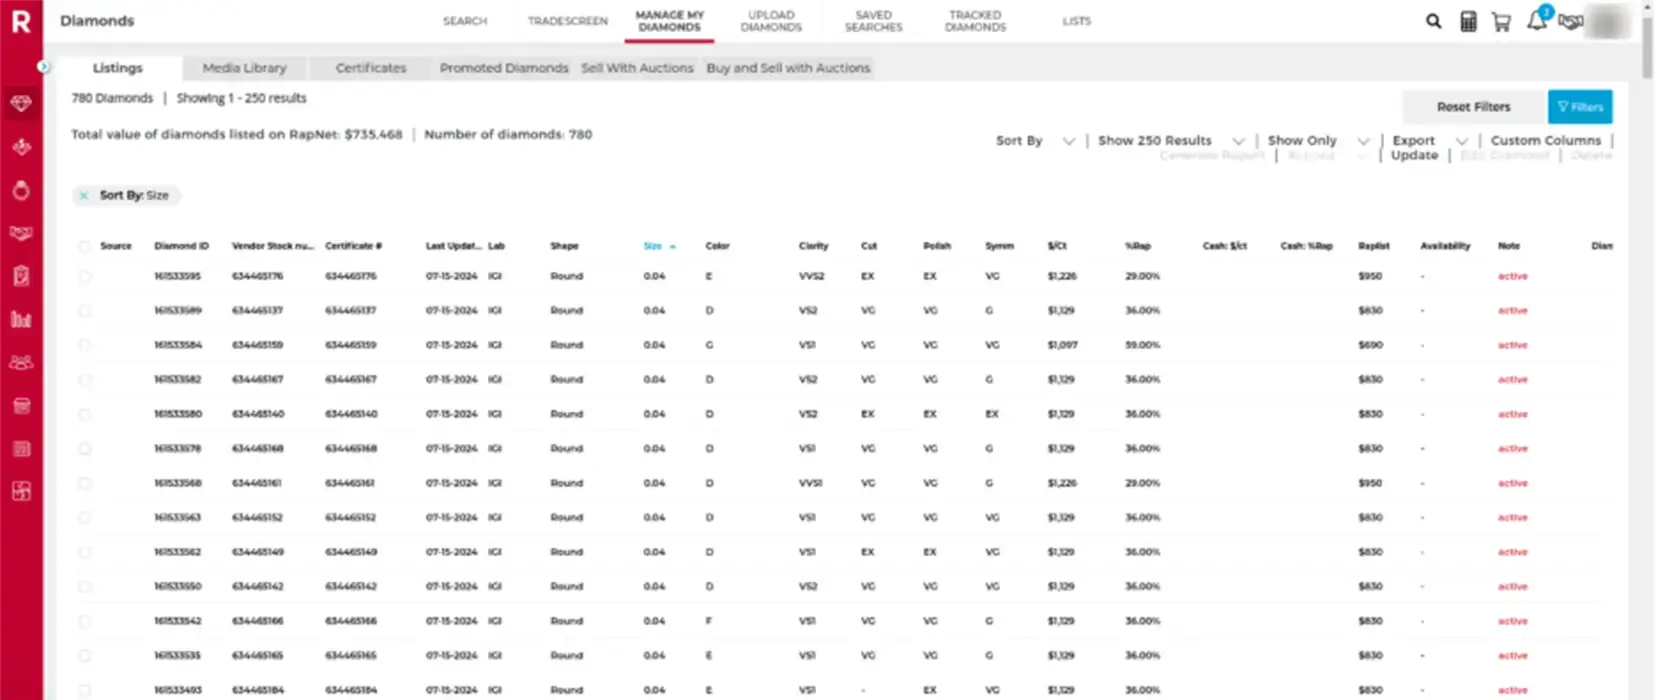Open the shopping cart icon

pos(1501,21)
